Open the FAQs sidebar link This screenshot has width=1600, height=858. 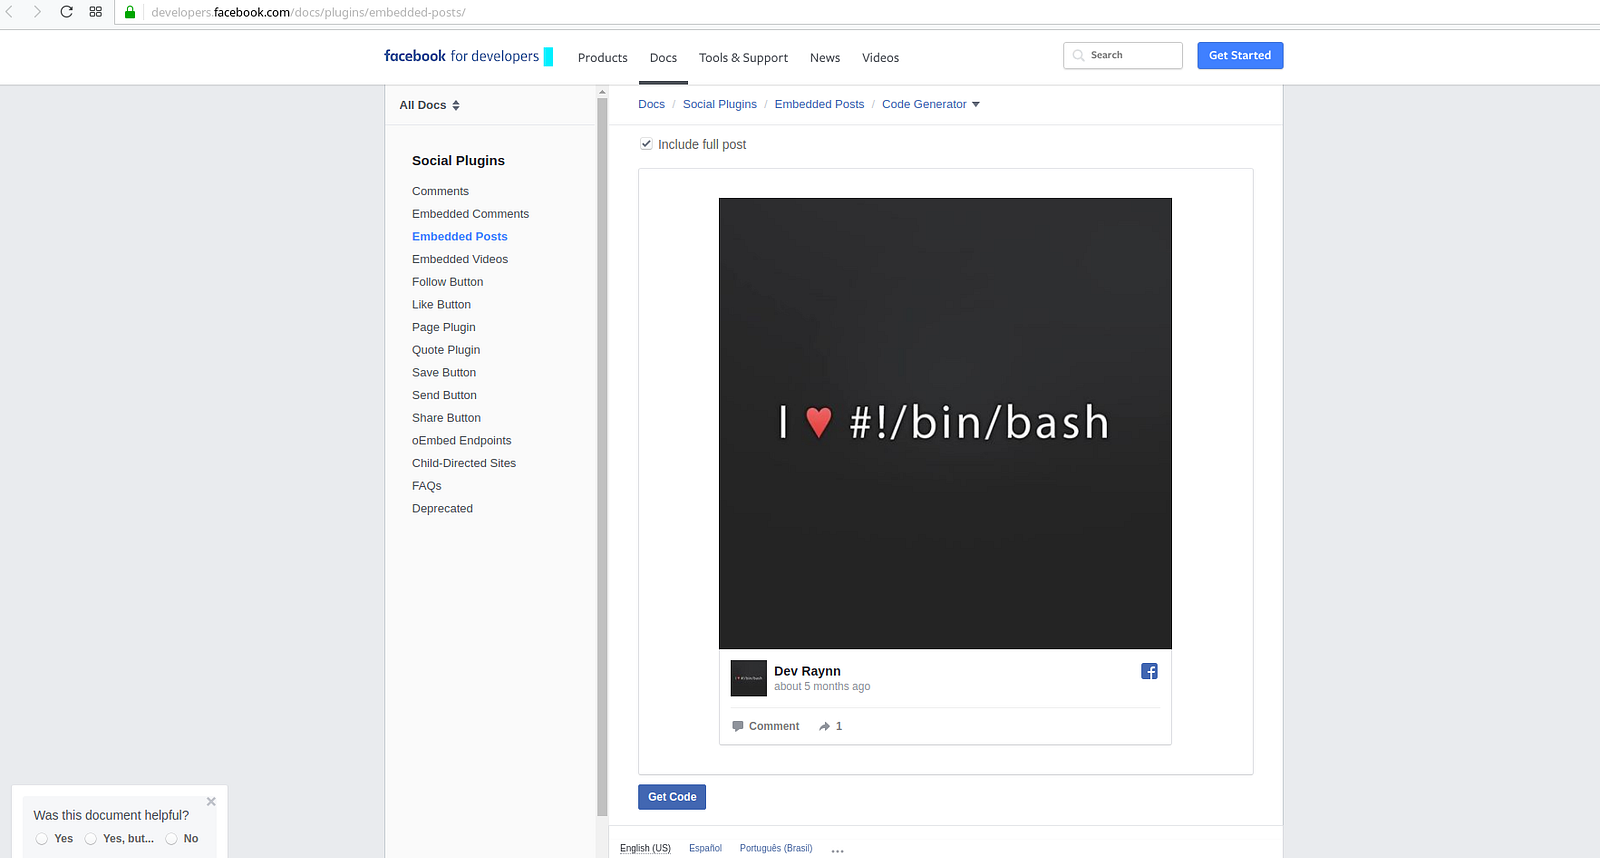427,486
